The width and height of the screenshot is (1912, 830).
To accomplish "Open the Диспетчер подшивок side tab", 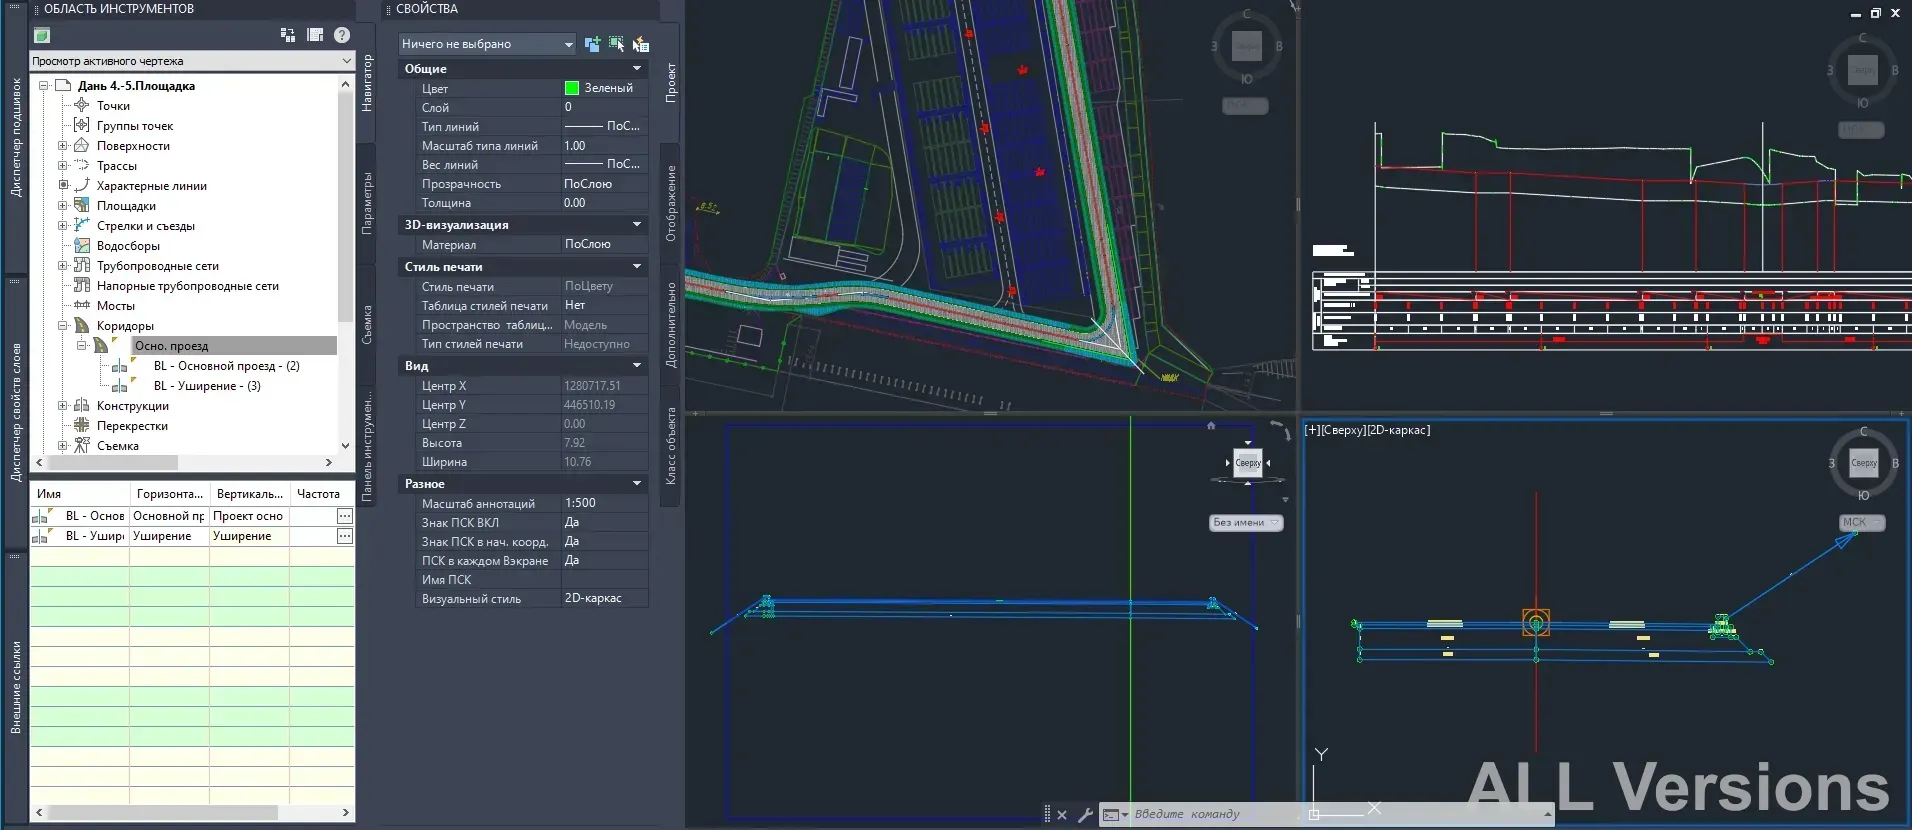I will pos(16,137).
